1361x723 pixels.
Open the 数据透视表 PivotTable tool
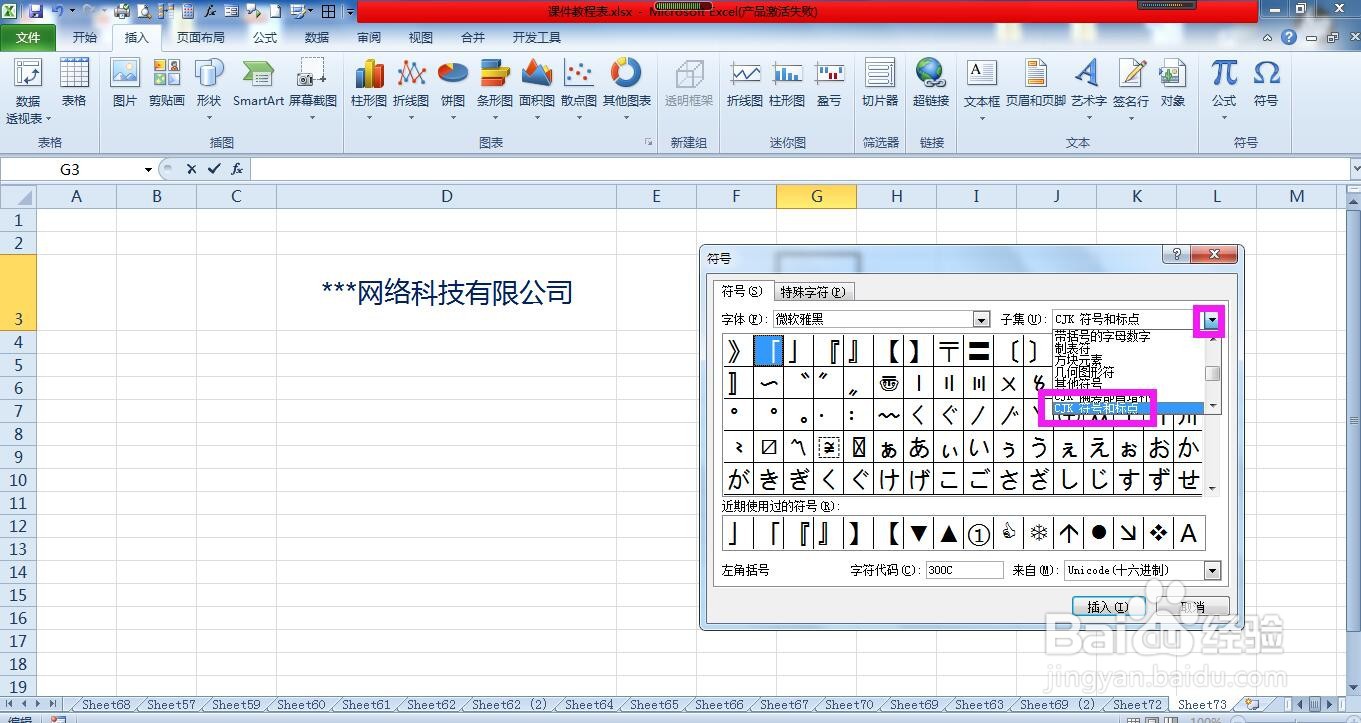pos(27,88)
